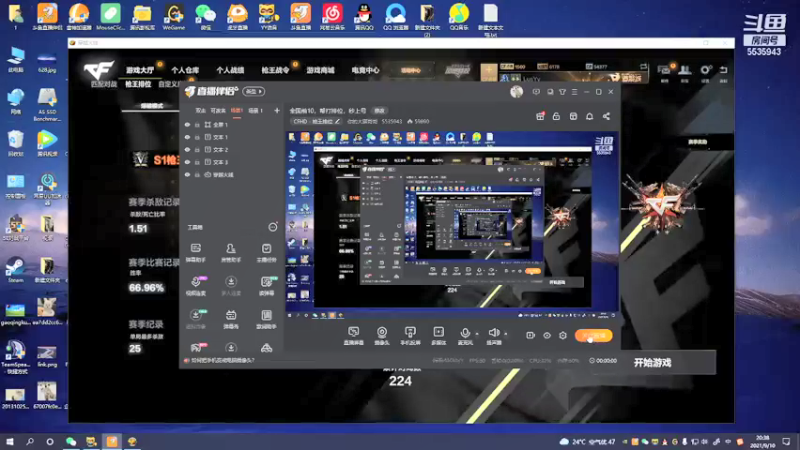Open the lyrics assistant tool

[x=266, y=319]
